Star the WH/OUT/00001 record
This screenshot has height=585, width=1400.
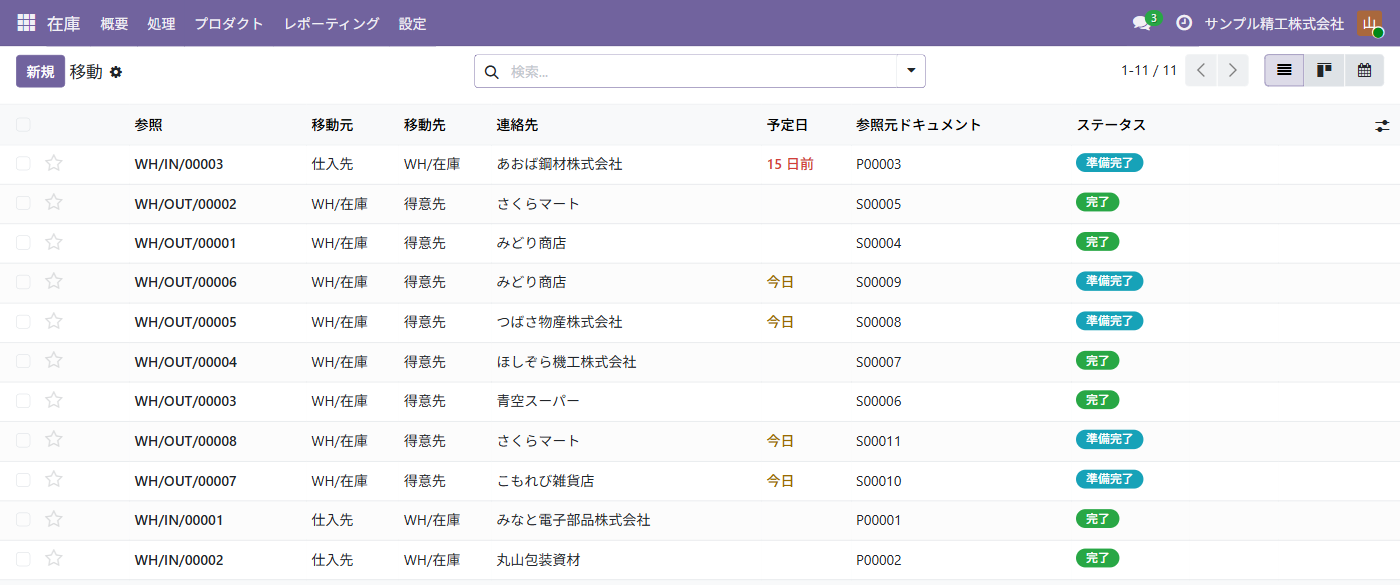(54, 242)
